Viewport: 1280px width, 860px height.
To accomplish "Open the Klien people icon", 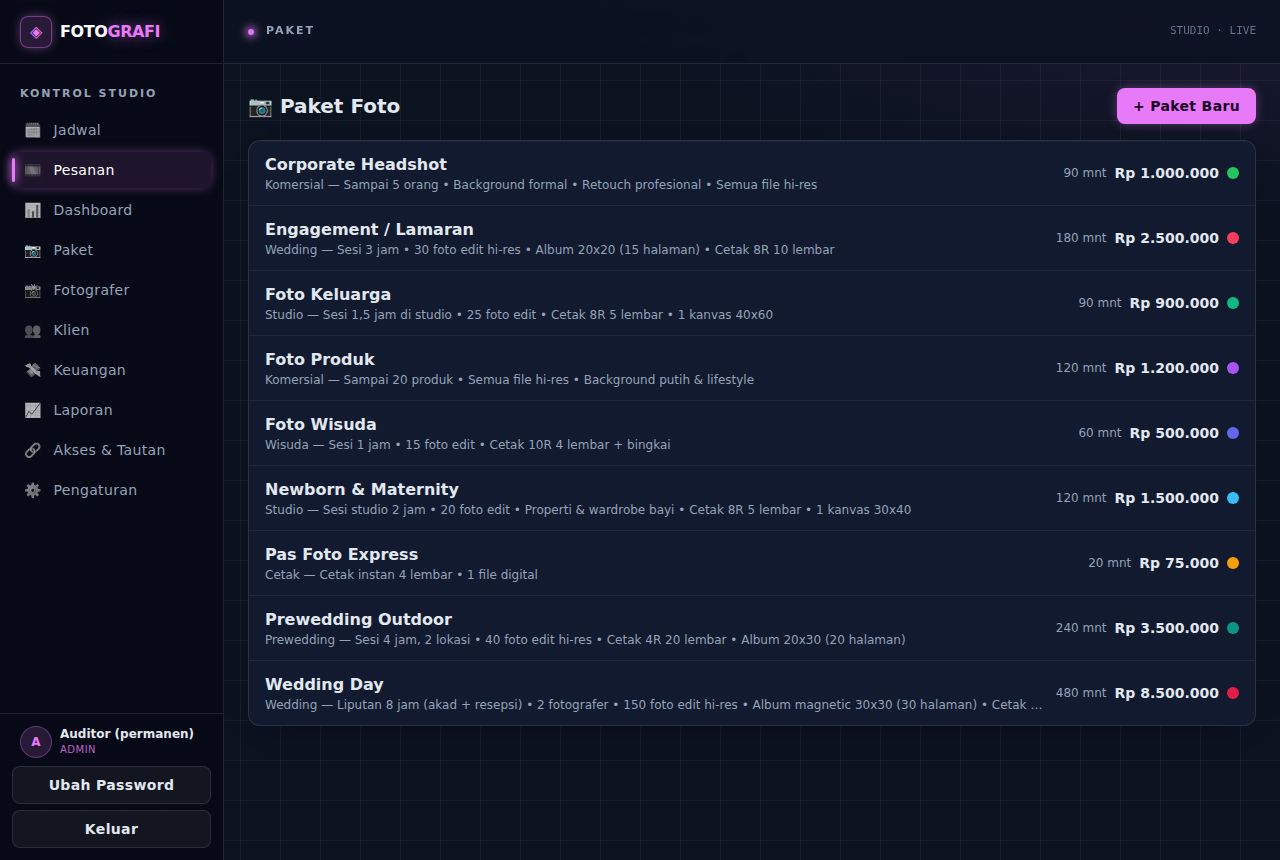I will pos(33,330).
